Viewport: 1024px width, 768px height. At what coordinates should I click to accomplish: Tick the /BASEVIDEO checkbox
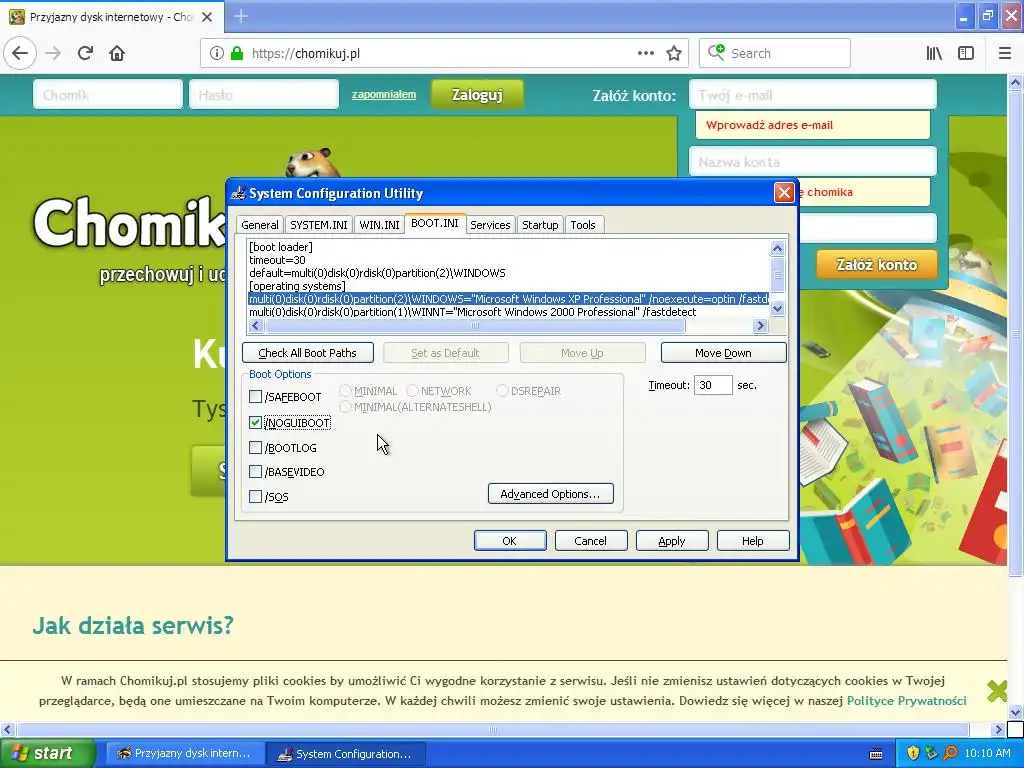coord(255,472)
